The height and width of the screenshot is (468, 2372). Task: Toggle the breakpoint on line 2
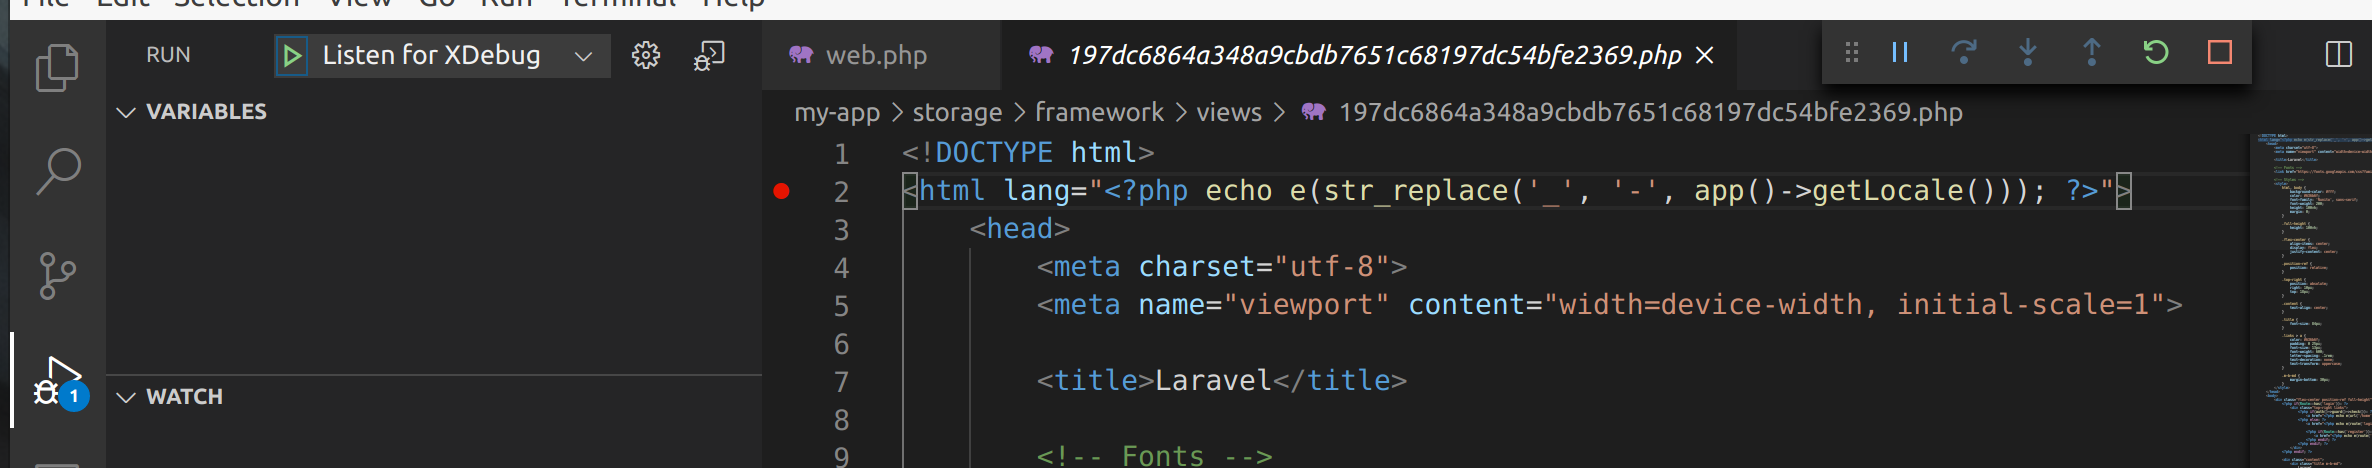(782, 191)
